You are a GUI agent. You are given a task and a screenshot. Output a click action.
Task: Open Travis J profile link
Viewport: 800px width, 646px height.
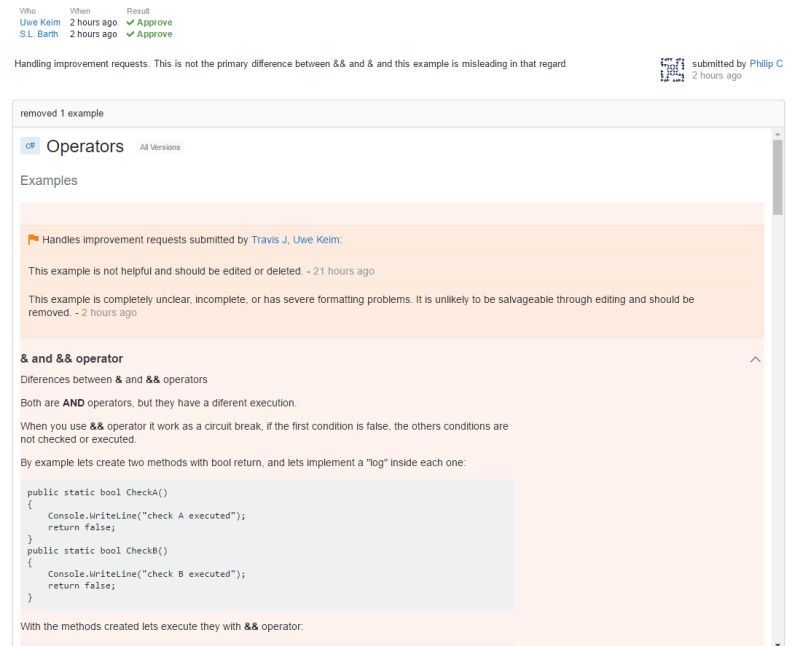(x=269, y=240)
